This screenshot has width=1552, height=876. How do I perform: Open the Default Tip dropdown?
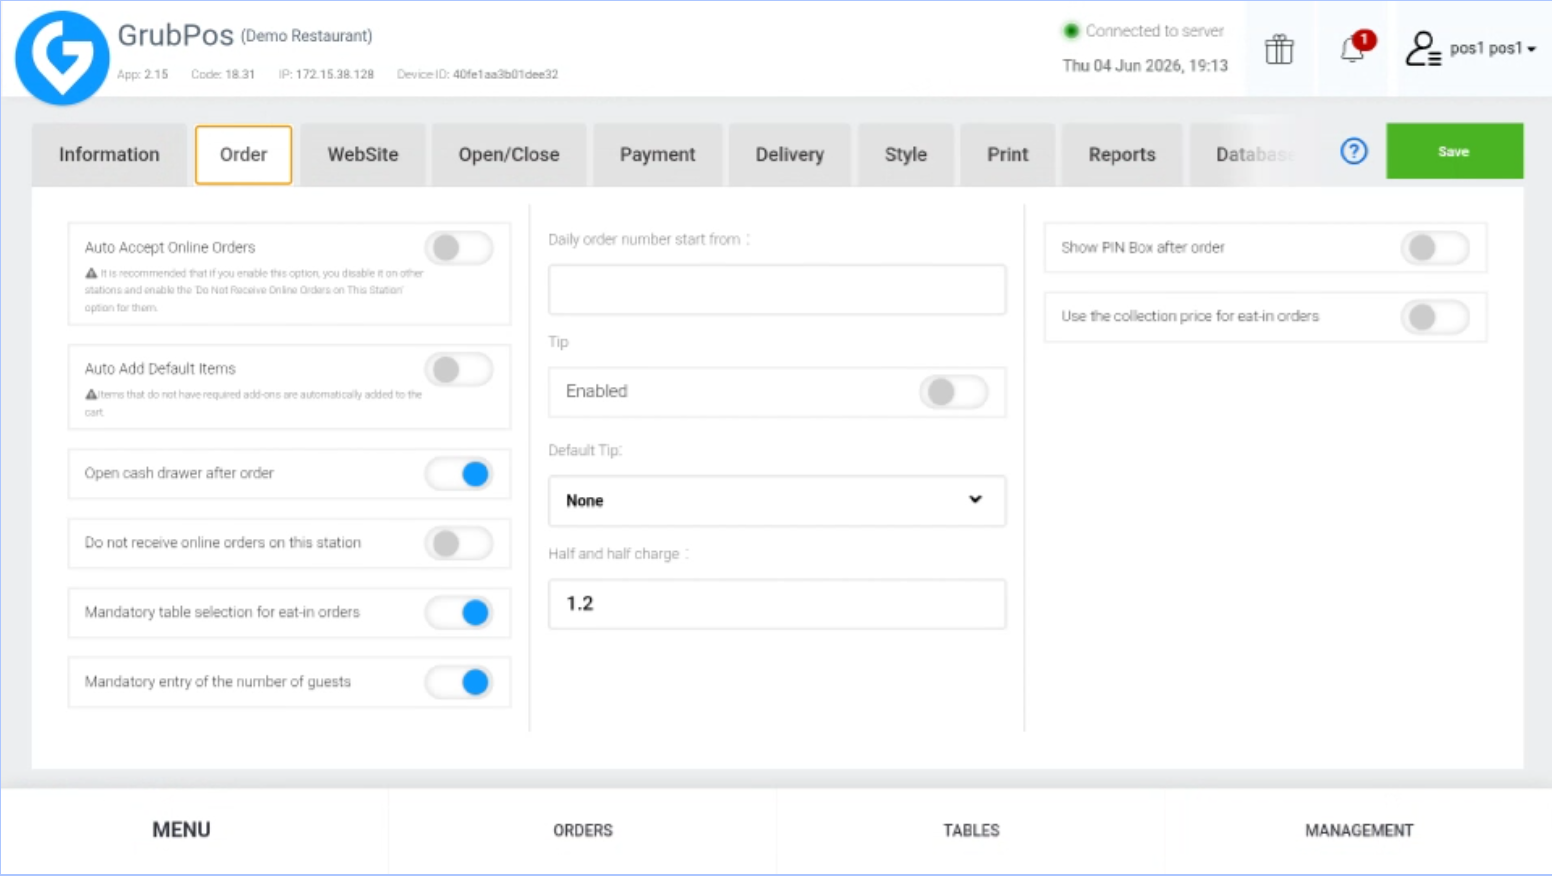[x=777, y=500]
